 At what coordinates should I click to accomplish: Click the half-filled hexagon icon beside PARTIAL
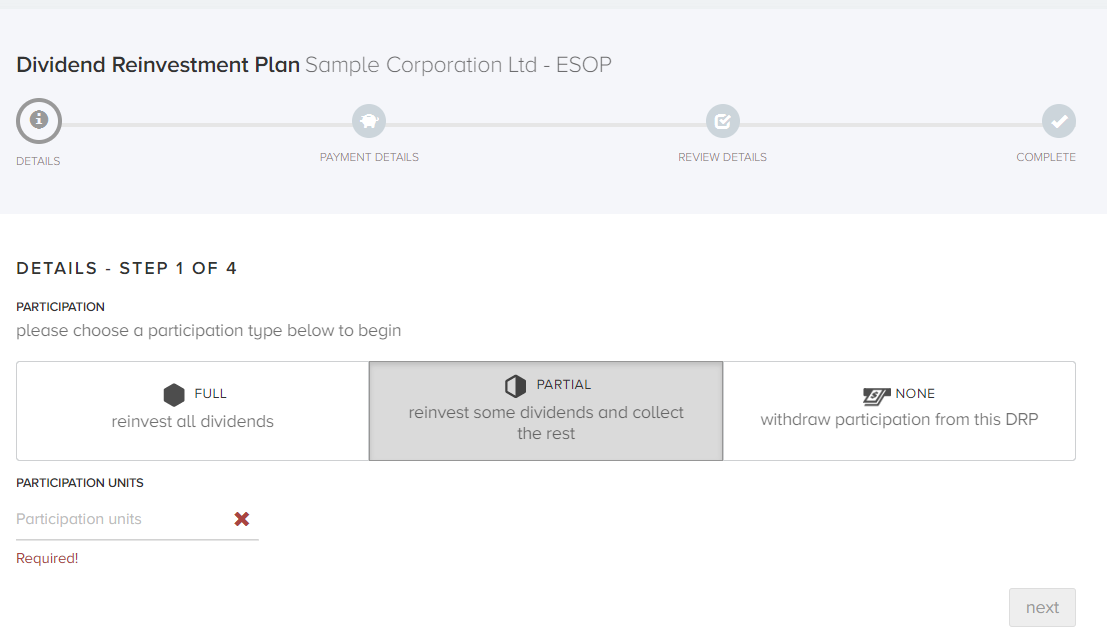[x=515, y=386]
